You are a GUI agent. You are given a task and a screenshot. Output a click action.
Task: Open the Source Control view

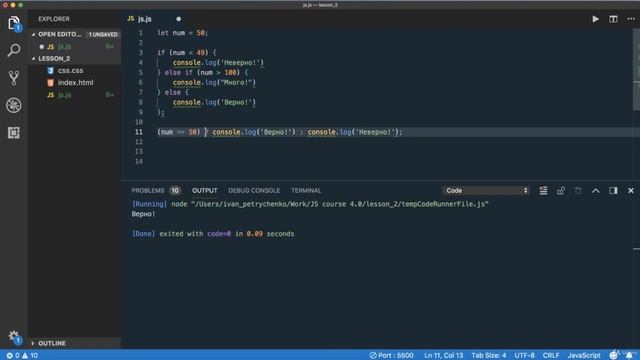pyautogui.click(x=13, y=78)
